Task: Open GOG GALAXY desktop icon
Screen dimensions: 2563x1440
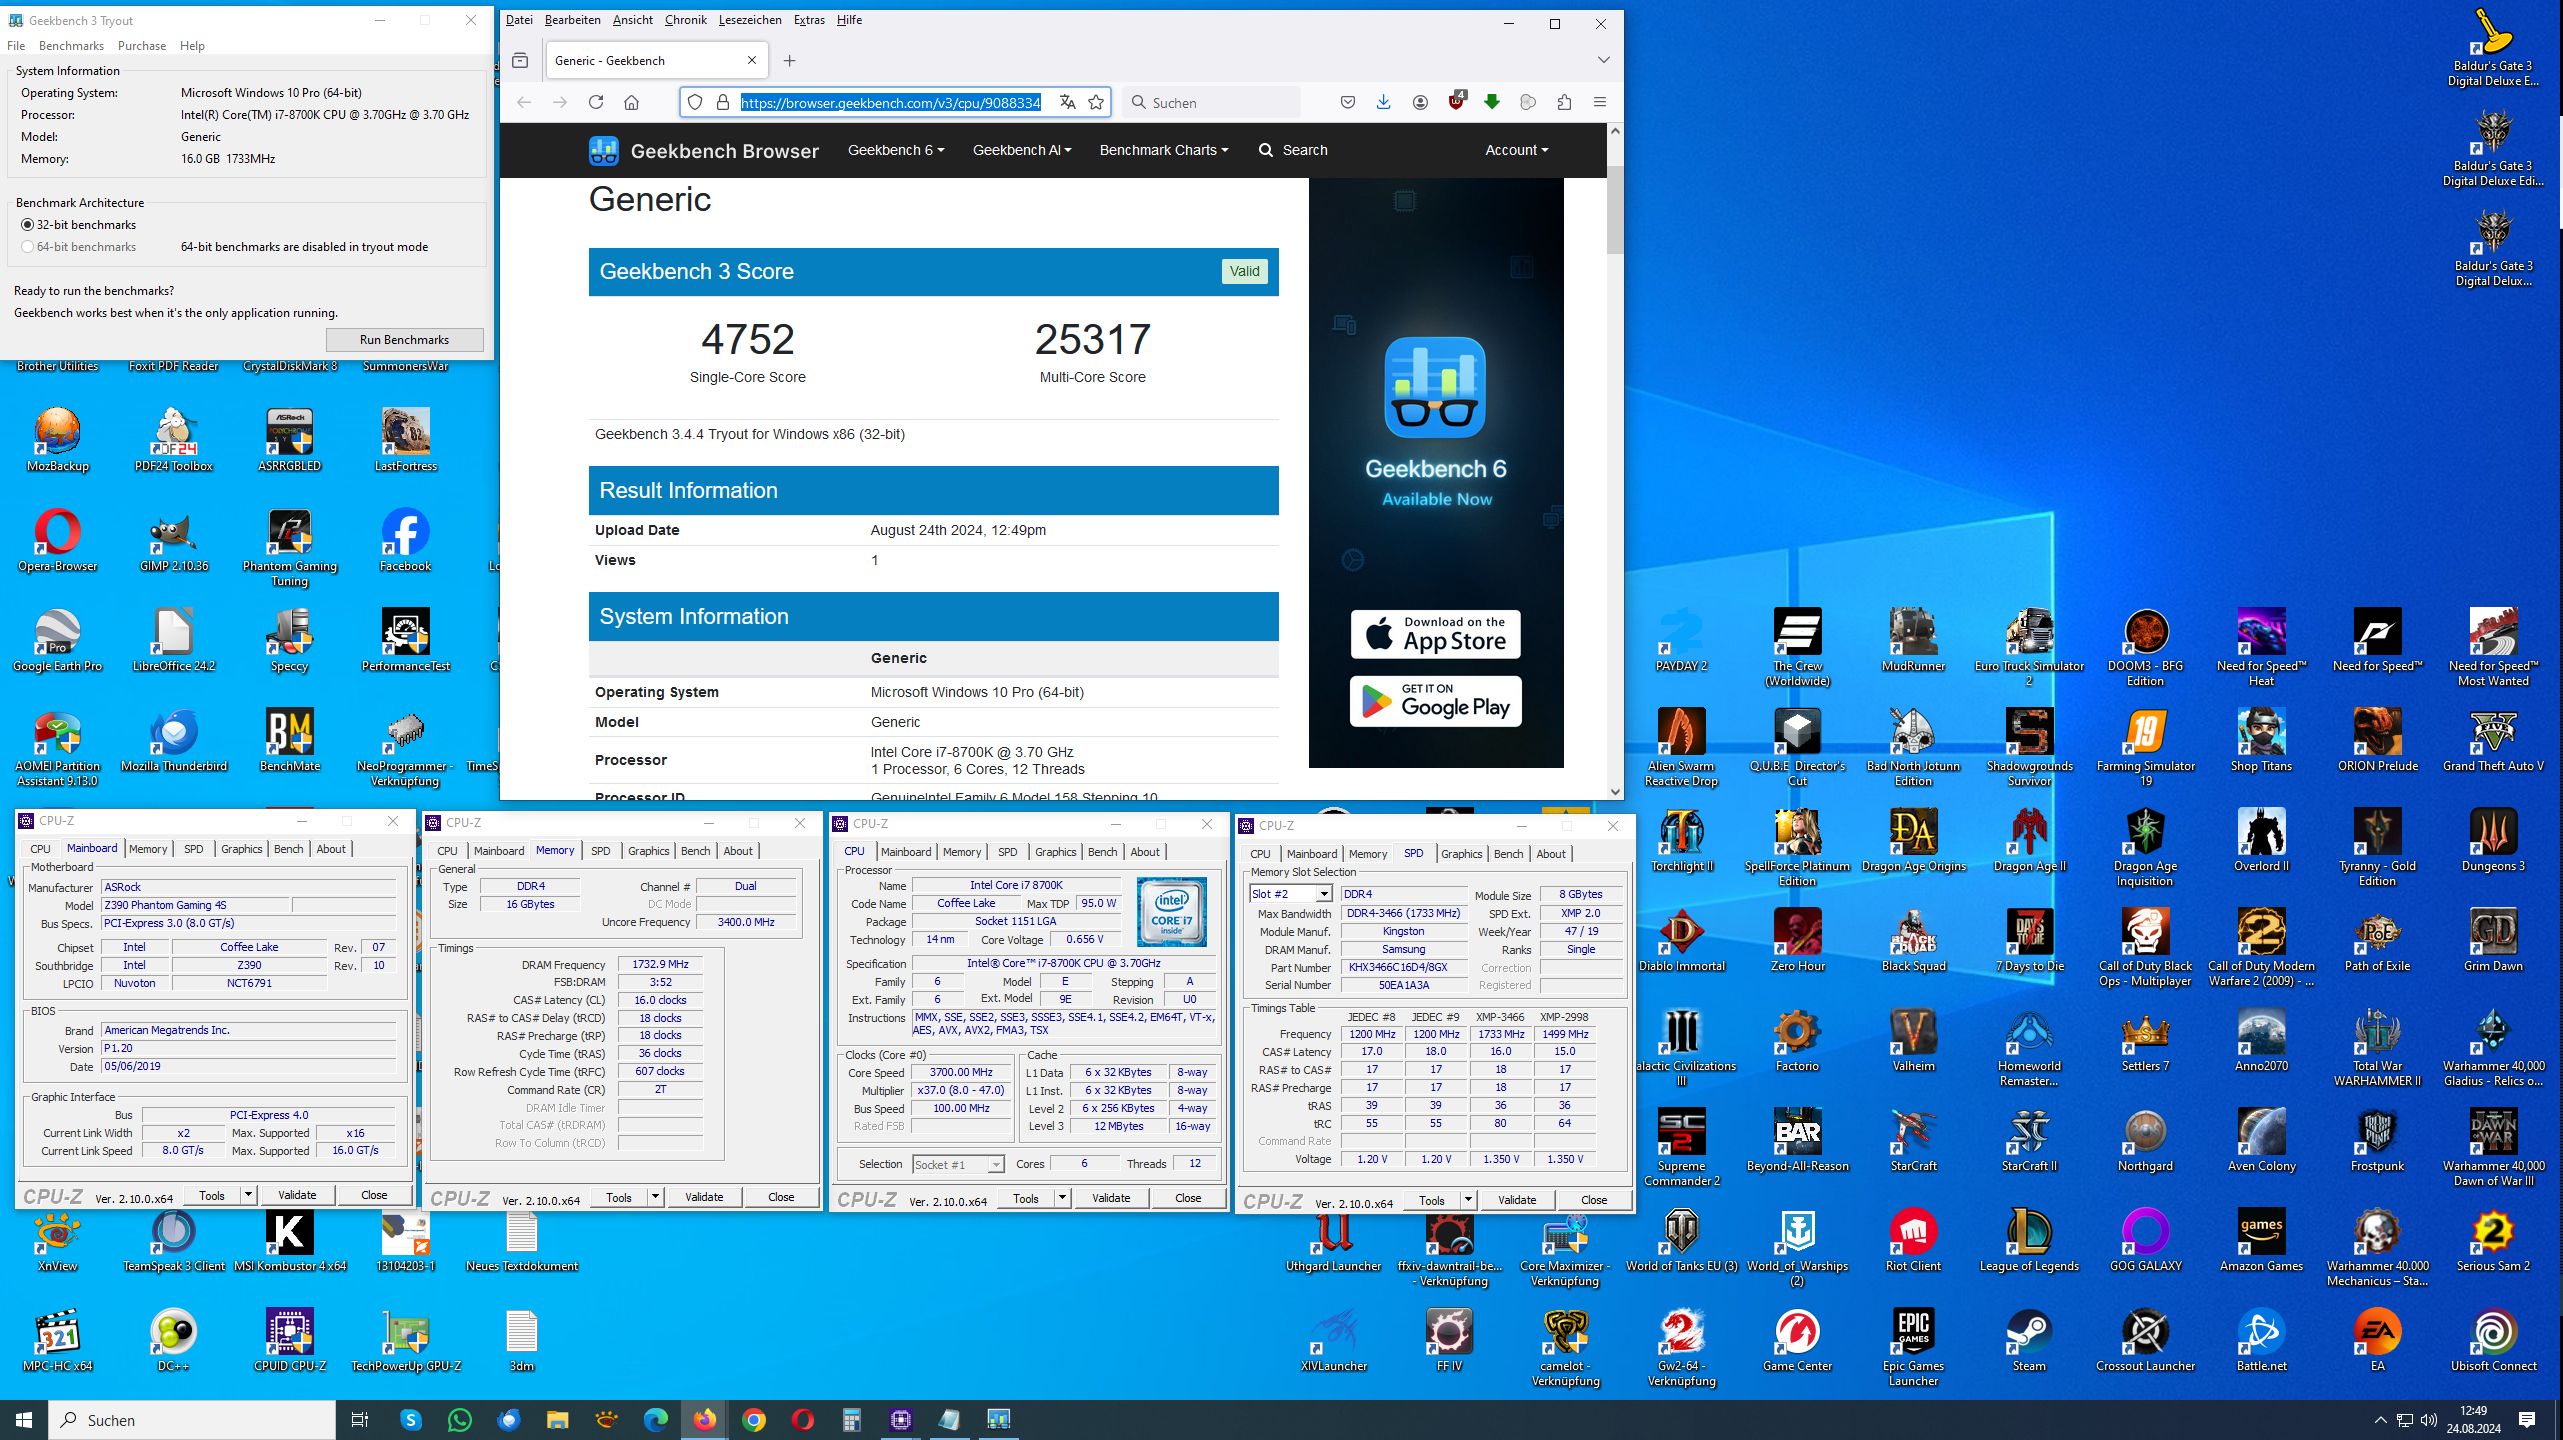Action: coord(2146,1241)
